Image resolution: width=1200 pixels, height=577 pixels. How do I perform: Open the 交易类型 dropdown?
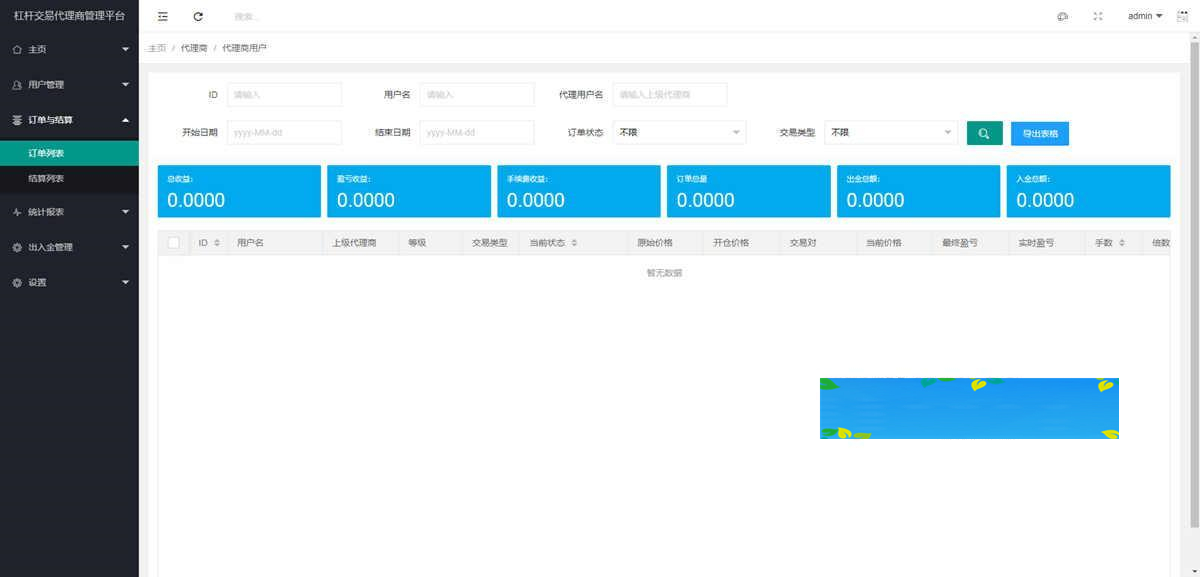coord(891,132)
